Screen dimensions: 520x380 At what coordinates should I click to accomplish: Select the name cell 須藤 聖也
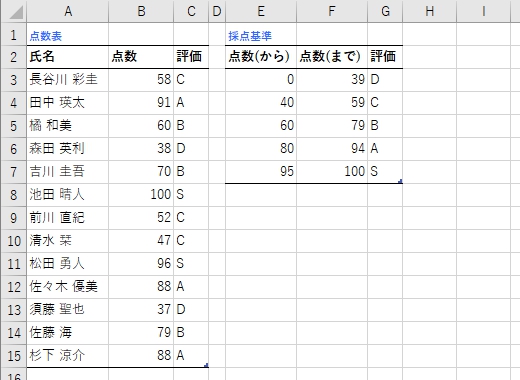[68, 310]
